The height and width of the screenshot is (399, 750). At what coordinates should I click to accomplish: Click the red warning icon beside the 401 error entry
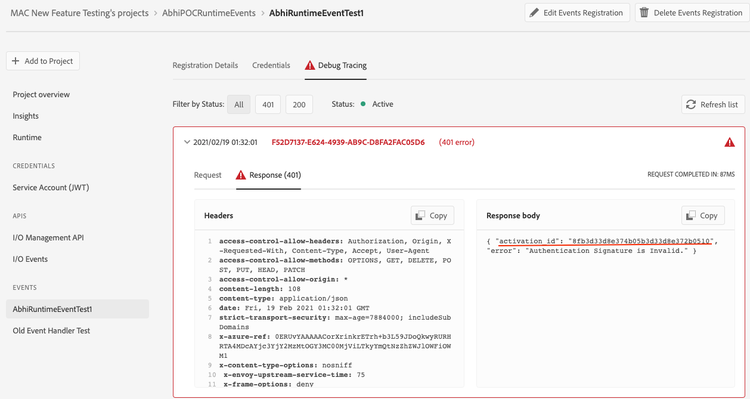pos(729,142)
